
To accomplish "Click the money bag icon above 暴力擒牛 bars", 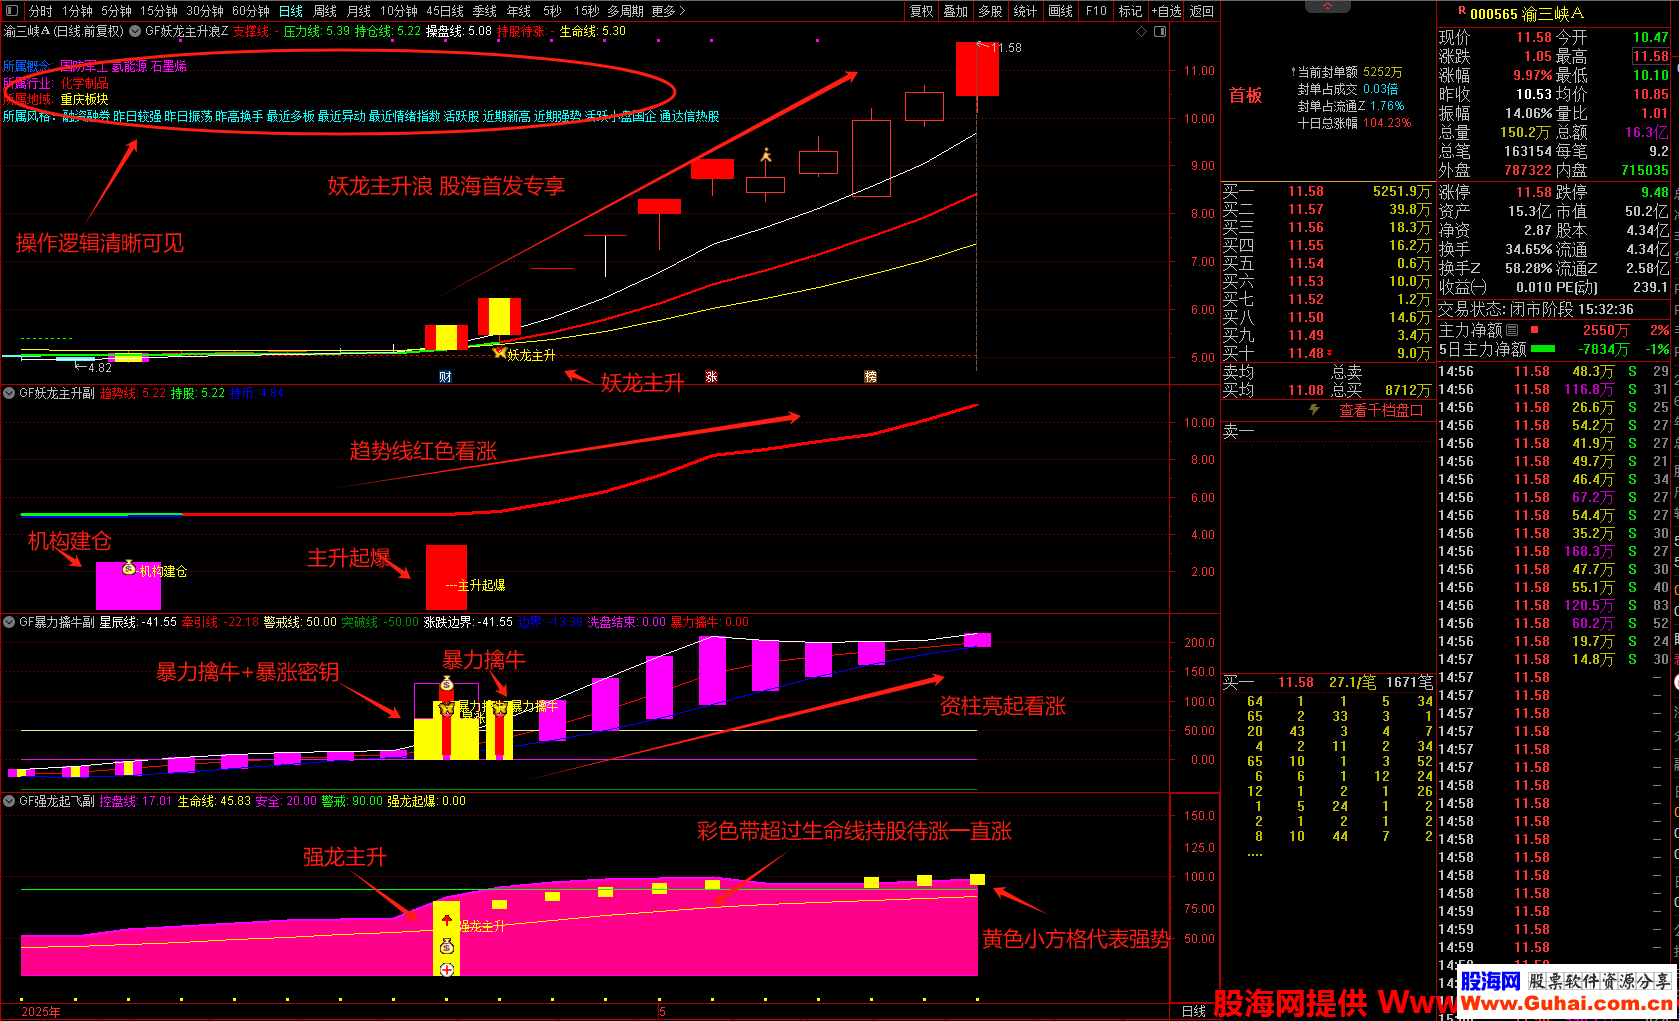I will [x=447, y=684].
